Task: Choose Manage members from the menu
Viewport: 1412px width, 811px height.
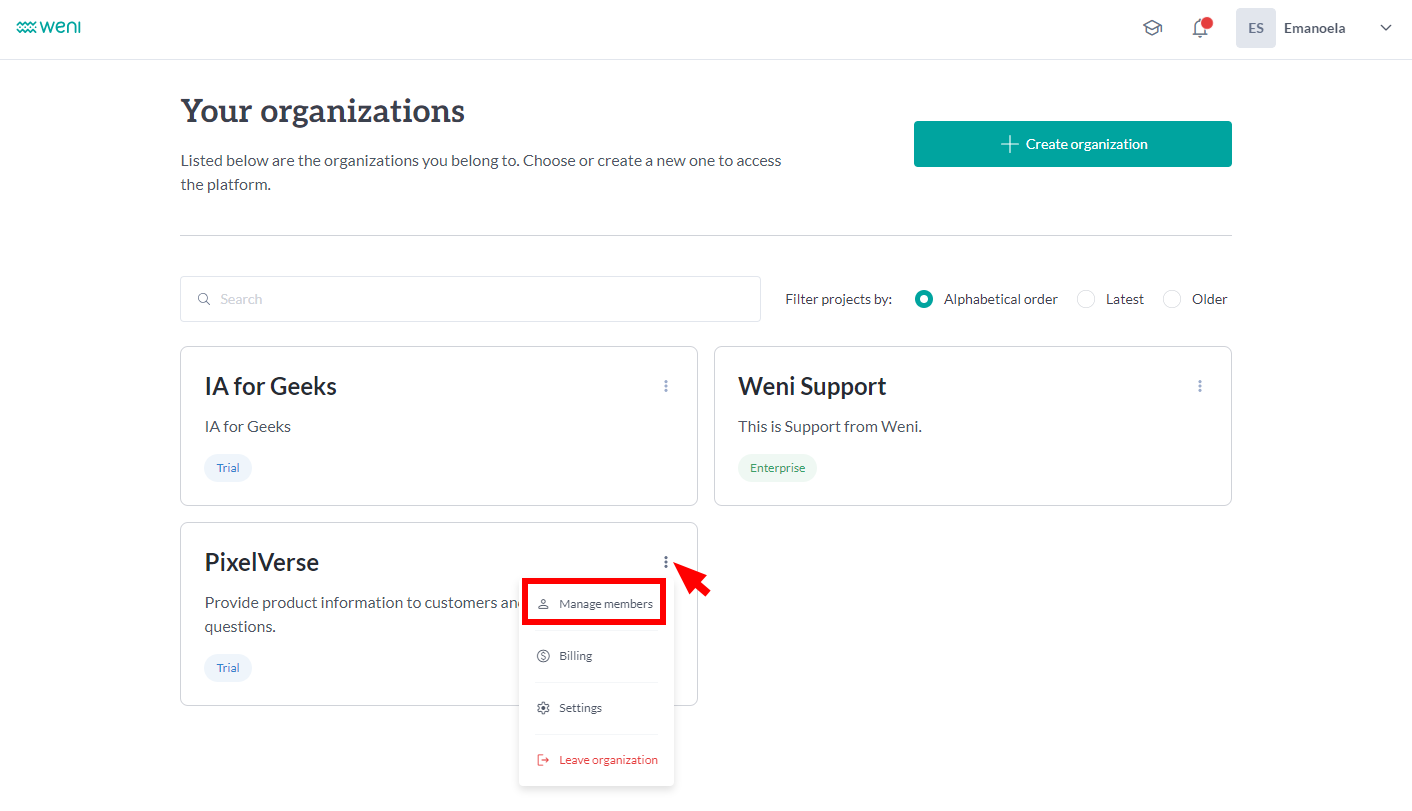Action: click(x=595, y=604)
